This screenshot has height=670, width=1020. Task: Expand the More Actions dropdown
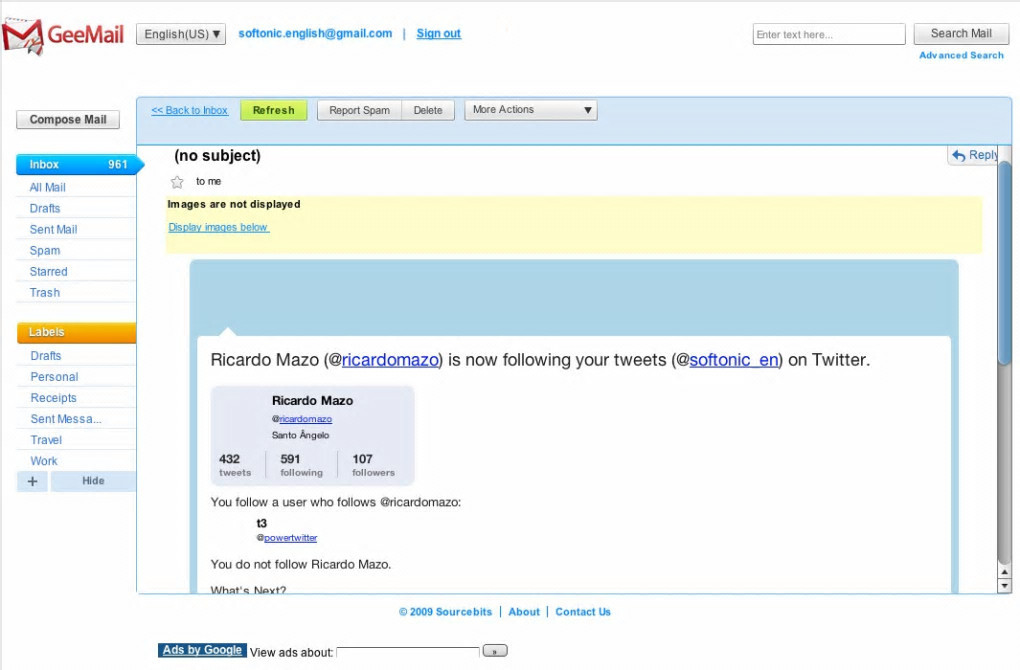(531, 110)
